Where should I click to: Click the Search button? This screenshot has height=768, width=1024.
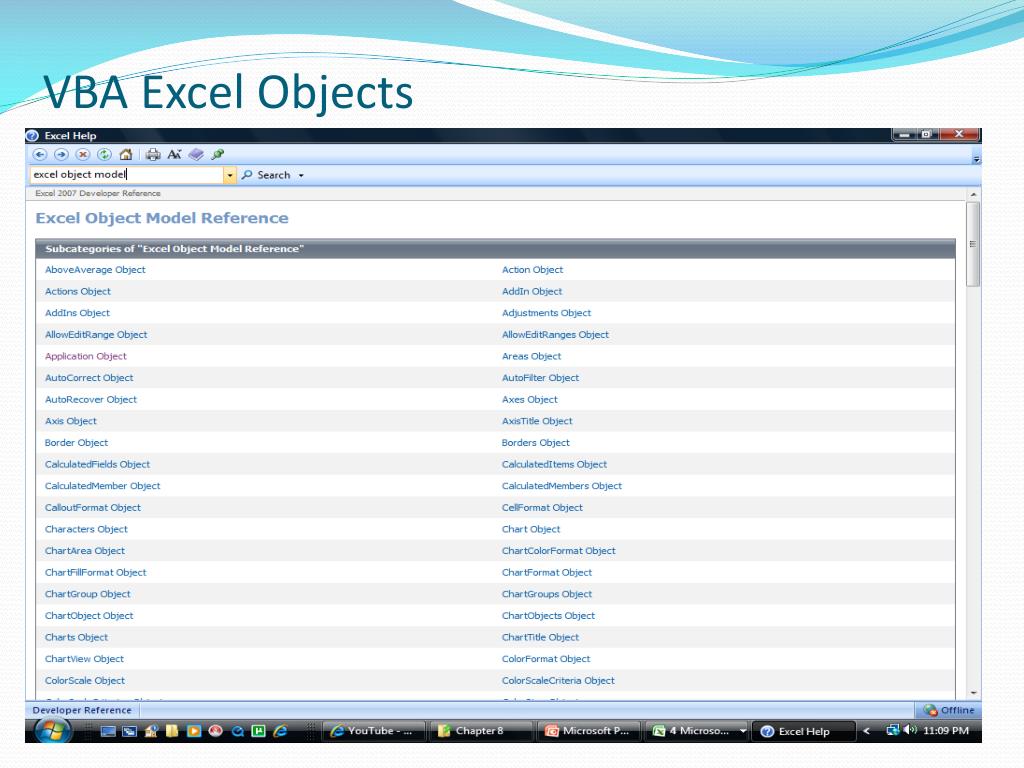[x=266, y=175]
